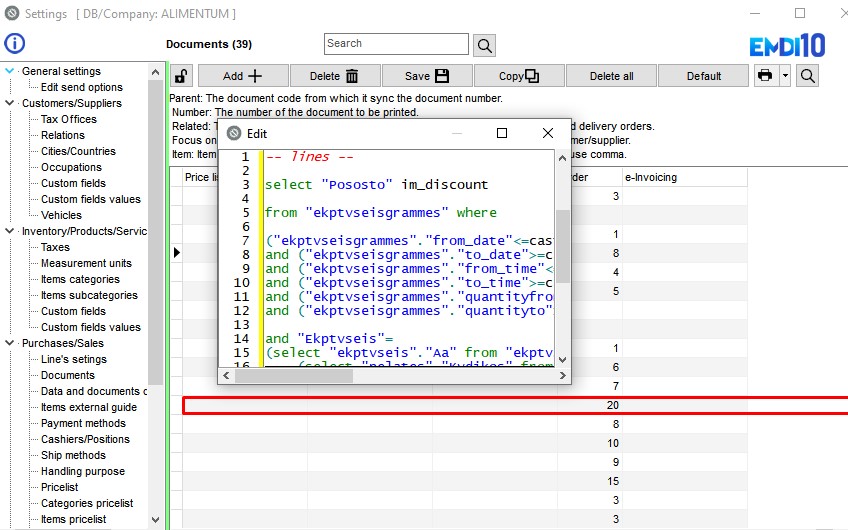This screenshot has width=848, height=530.
Task: Select Items categories in the tree
Action: [80, 279]
